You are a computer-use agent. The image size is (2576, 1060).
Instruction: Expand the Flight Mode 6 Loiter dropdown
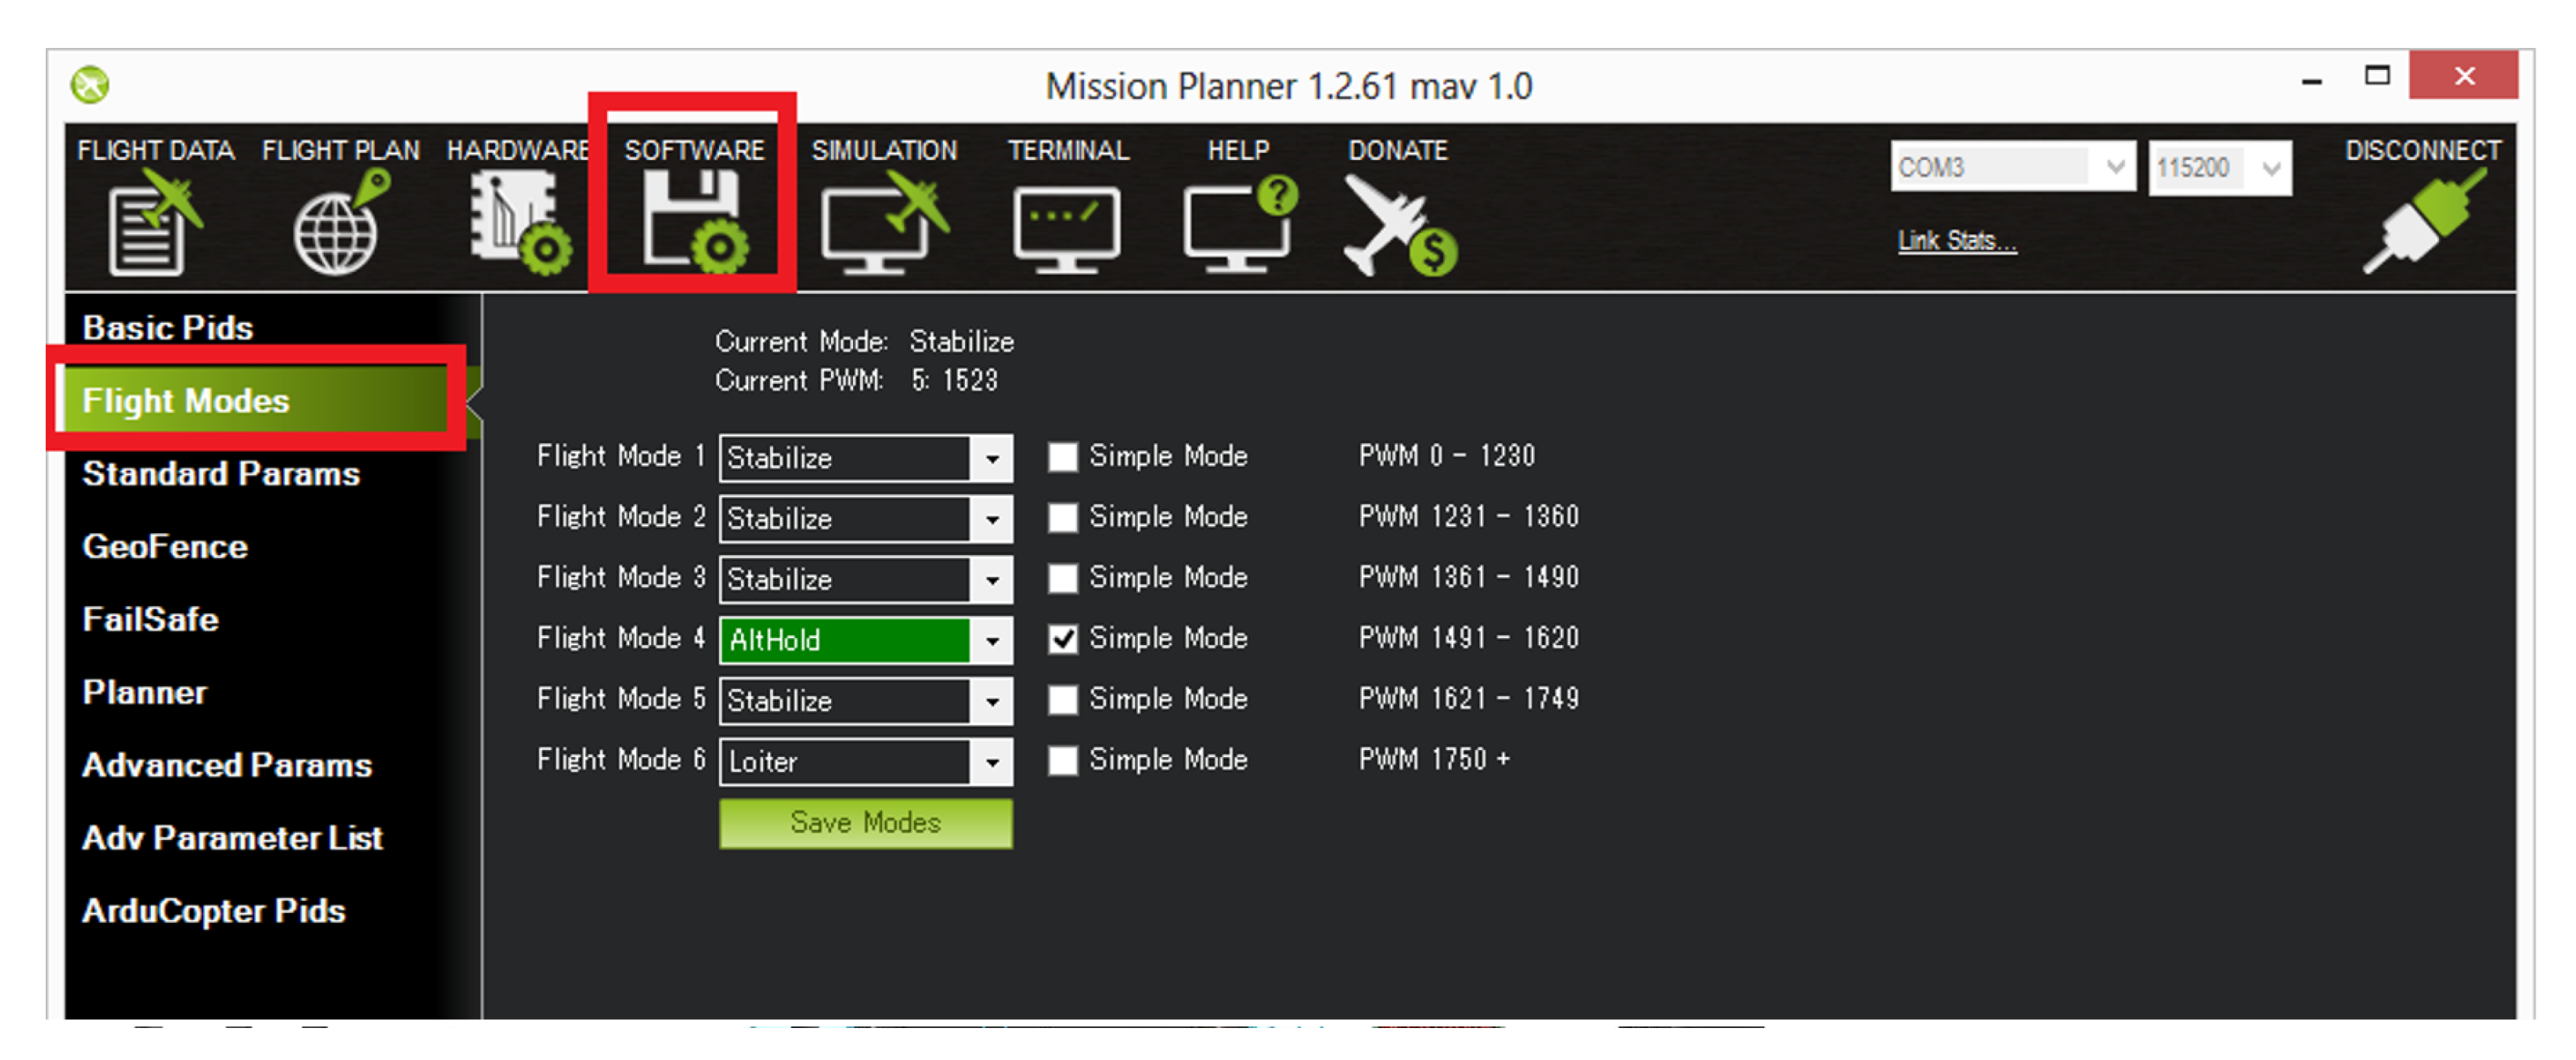[x=991, y=762]
